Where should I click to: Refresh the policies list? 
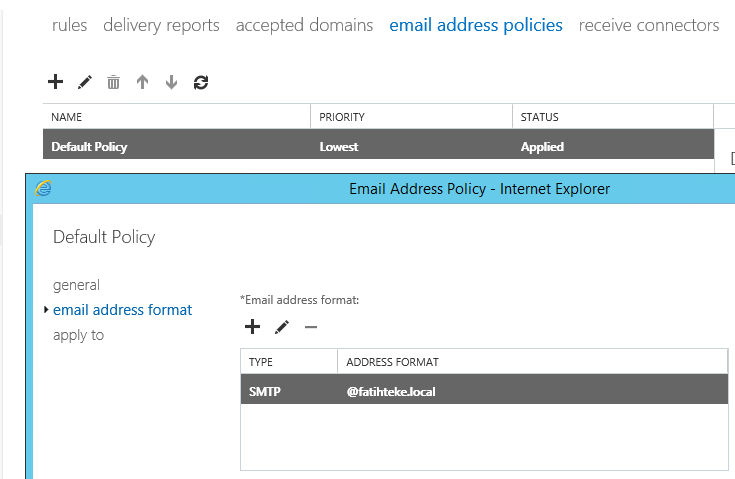click(x=201, y=82)
